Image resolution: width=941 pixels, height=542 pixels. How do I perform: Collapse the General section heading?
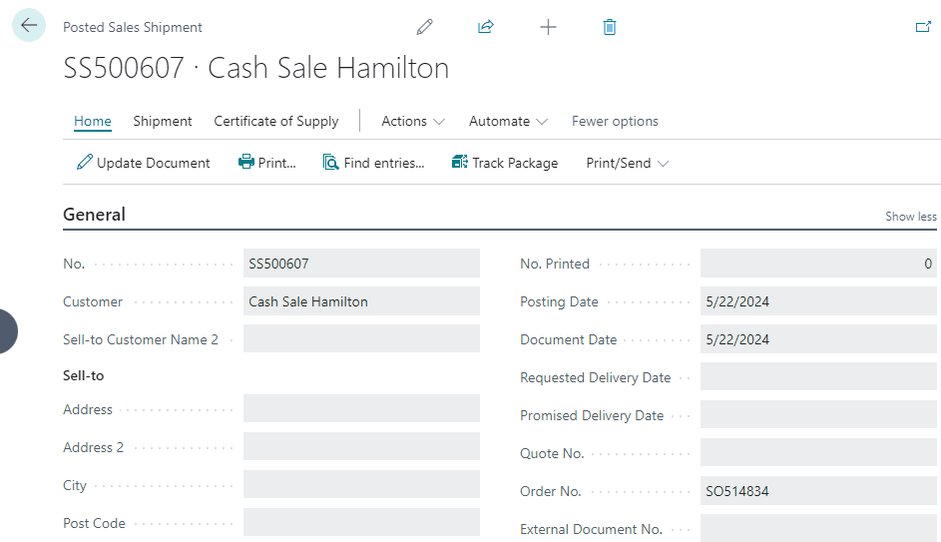pyautogui.click(x=94, y=214)
